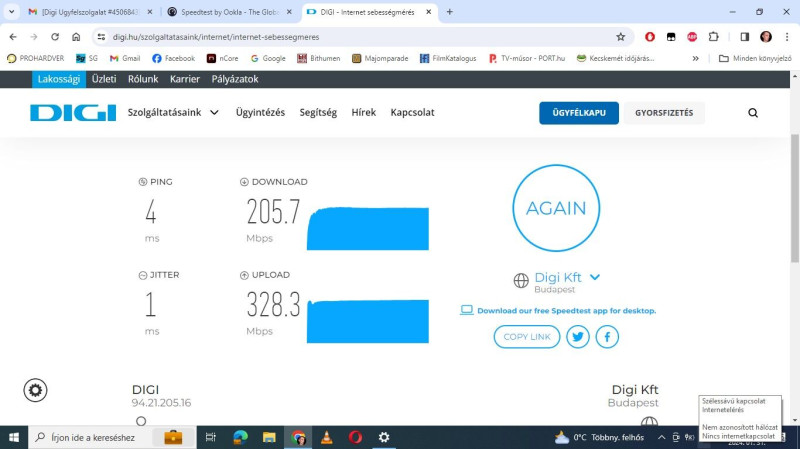This screenshot has width=800, height=449.
Task: Open File Explorer from taskbar
Action: [x=269, y=437]
